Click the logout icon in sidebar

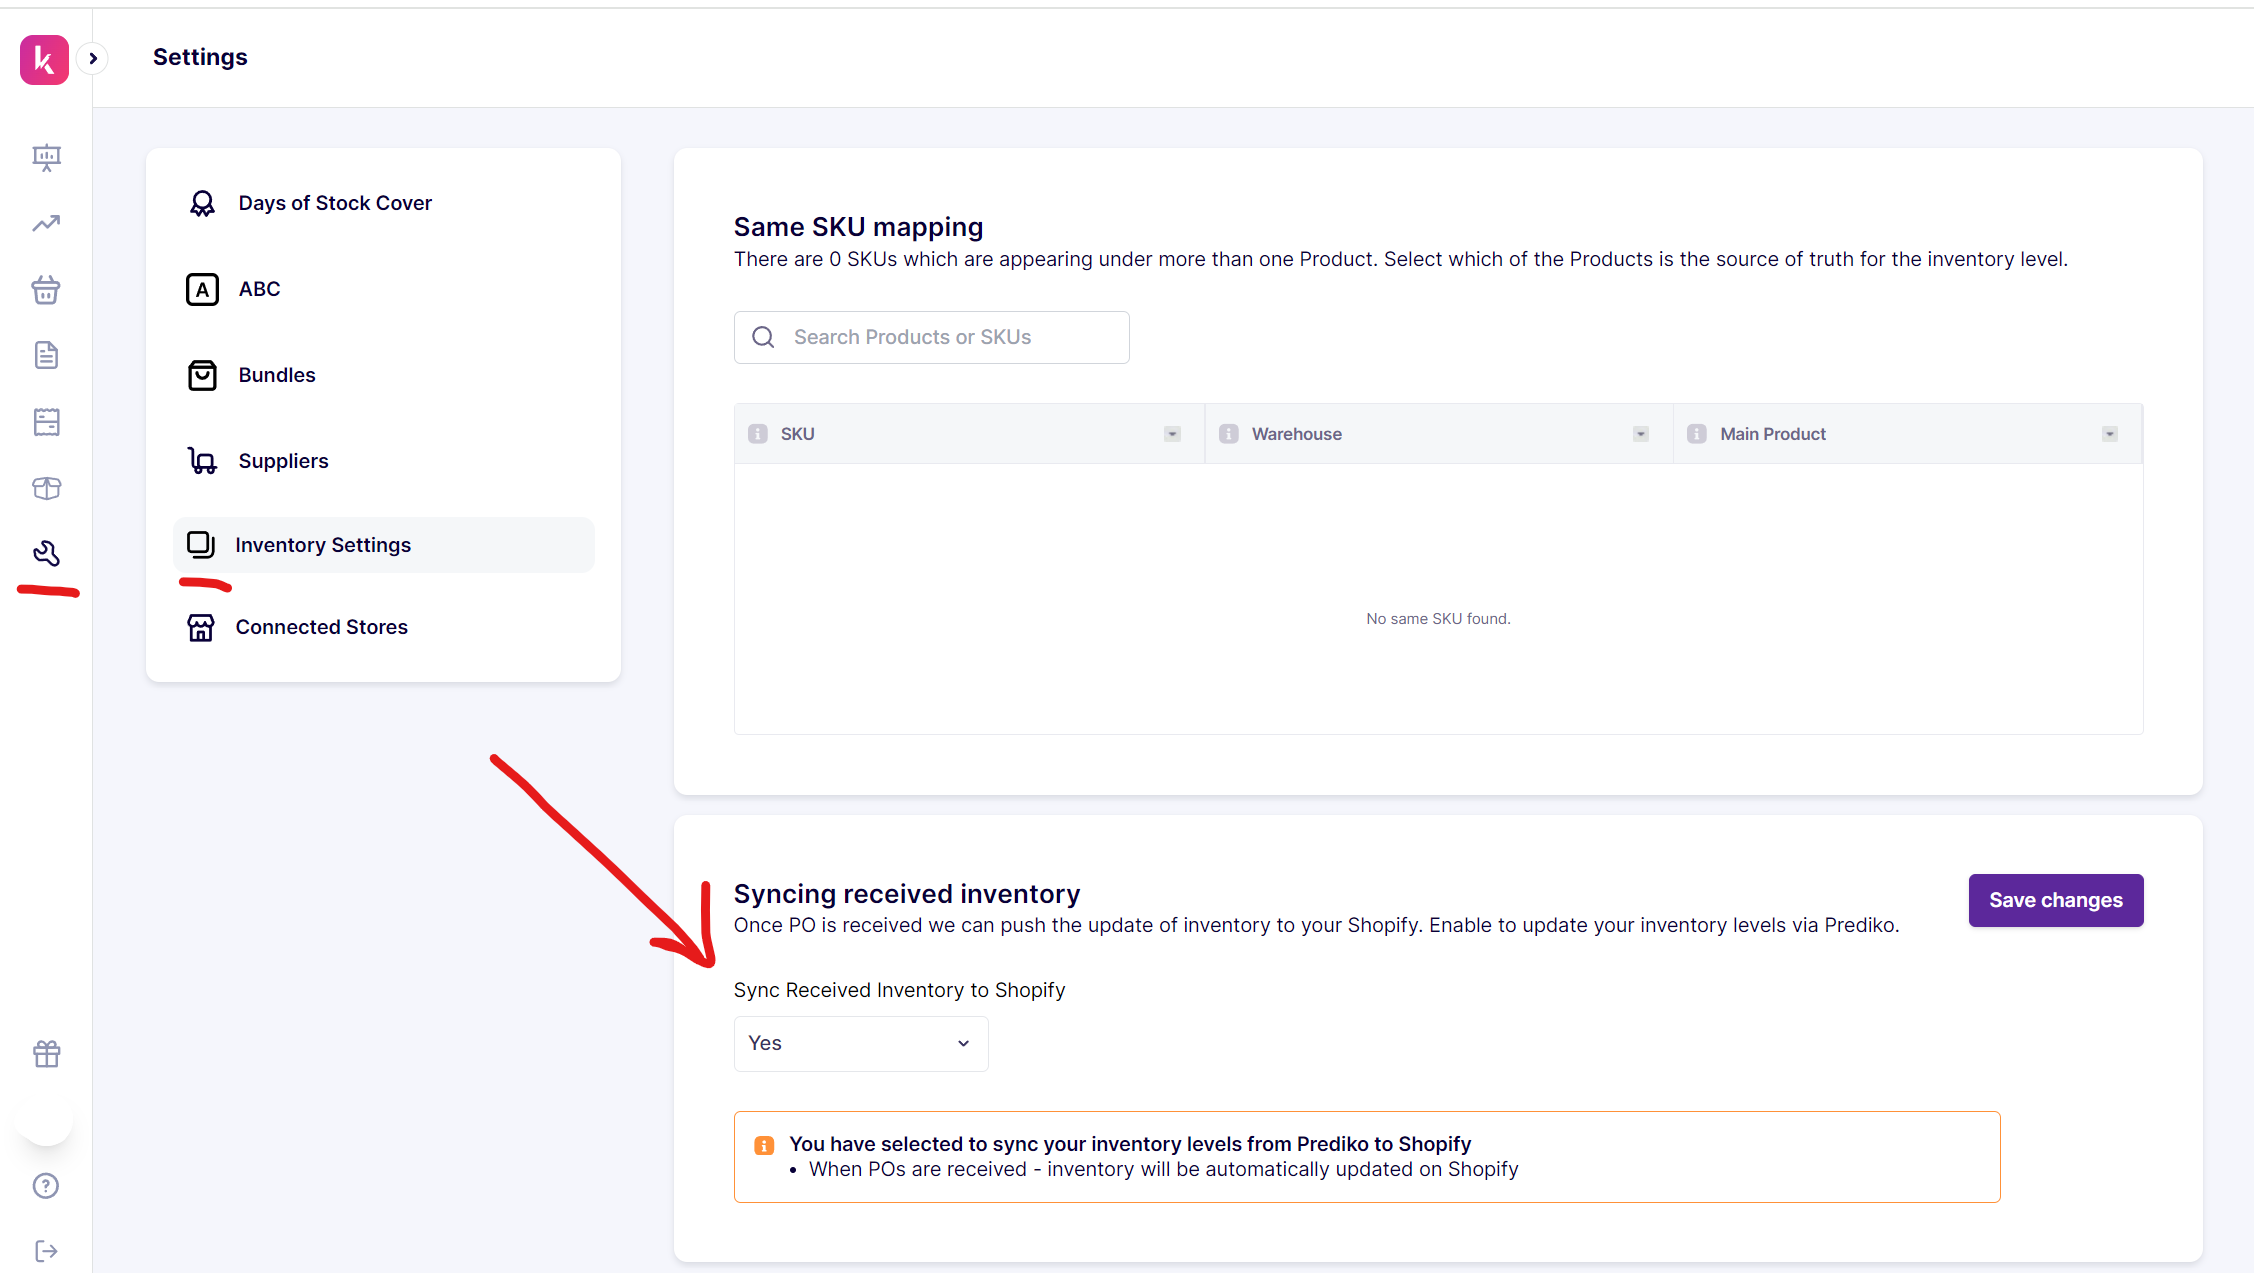[x=46, y=1251]
